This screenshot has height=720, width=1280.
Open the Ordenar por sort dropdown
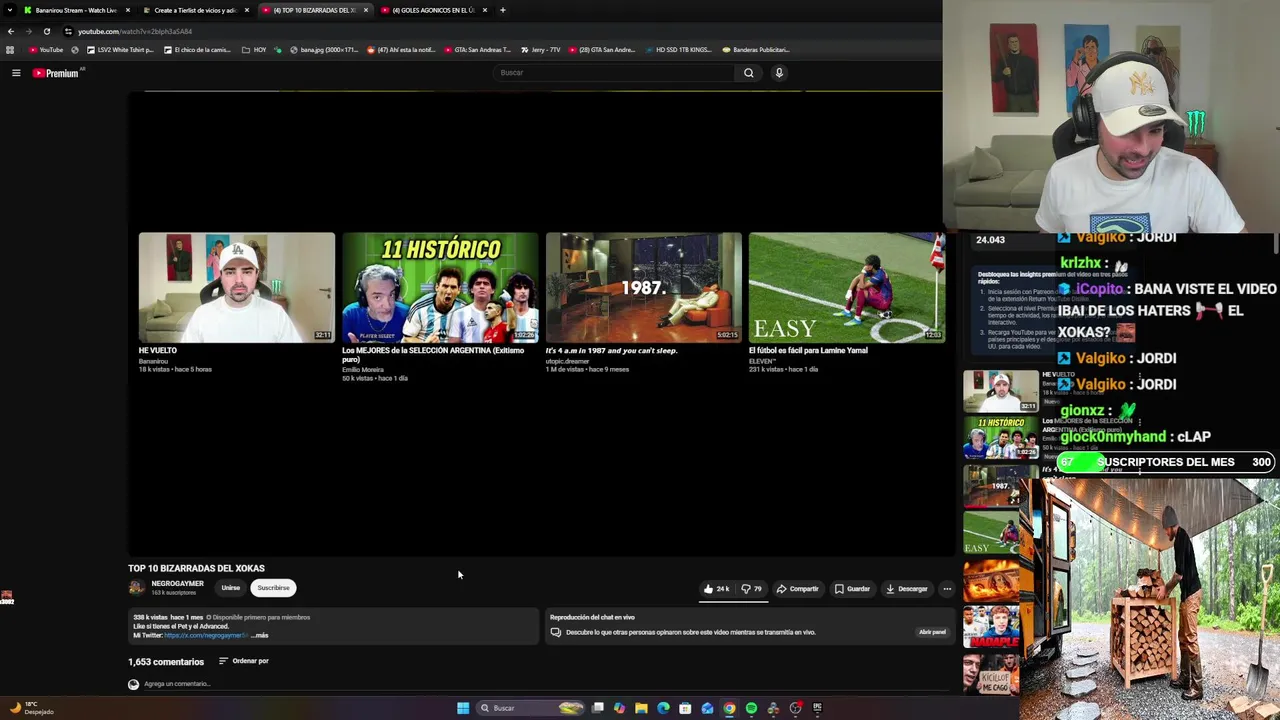click(x=244, y=661)
